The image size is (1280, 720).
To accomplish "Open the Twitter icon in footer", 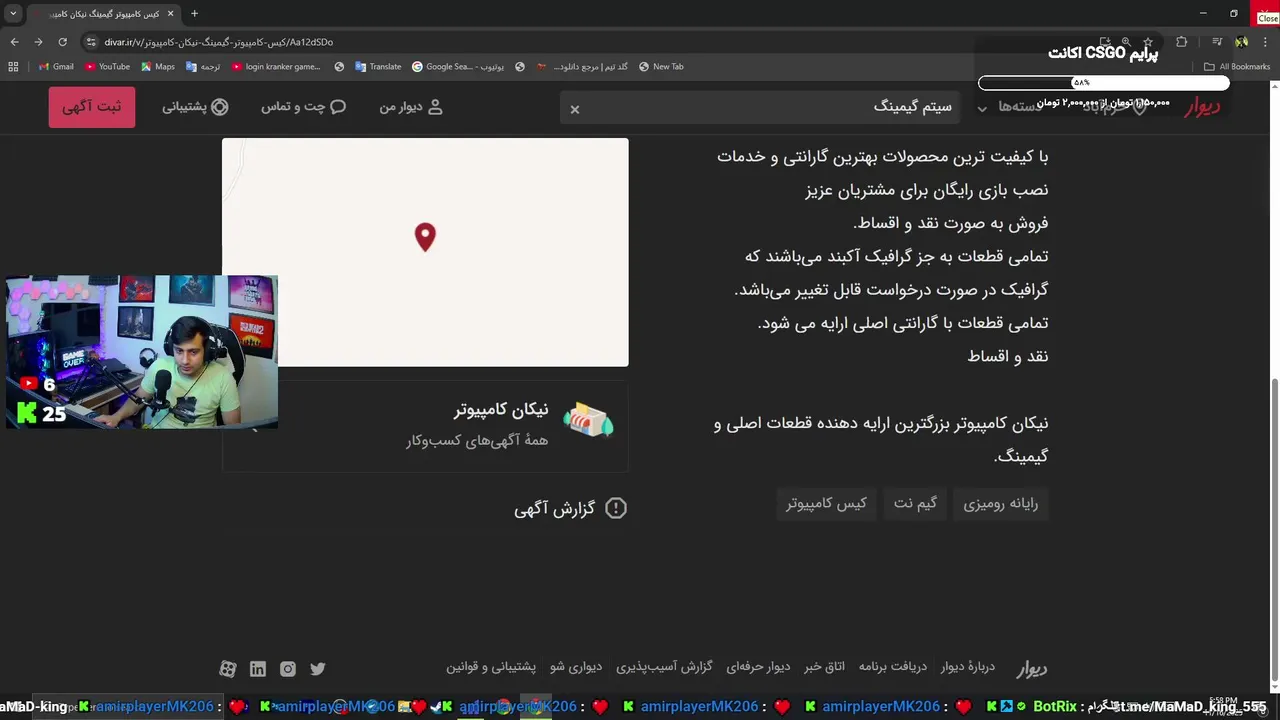I will pos(318,669).
